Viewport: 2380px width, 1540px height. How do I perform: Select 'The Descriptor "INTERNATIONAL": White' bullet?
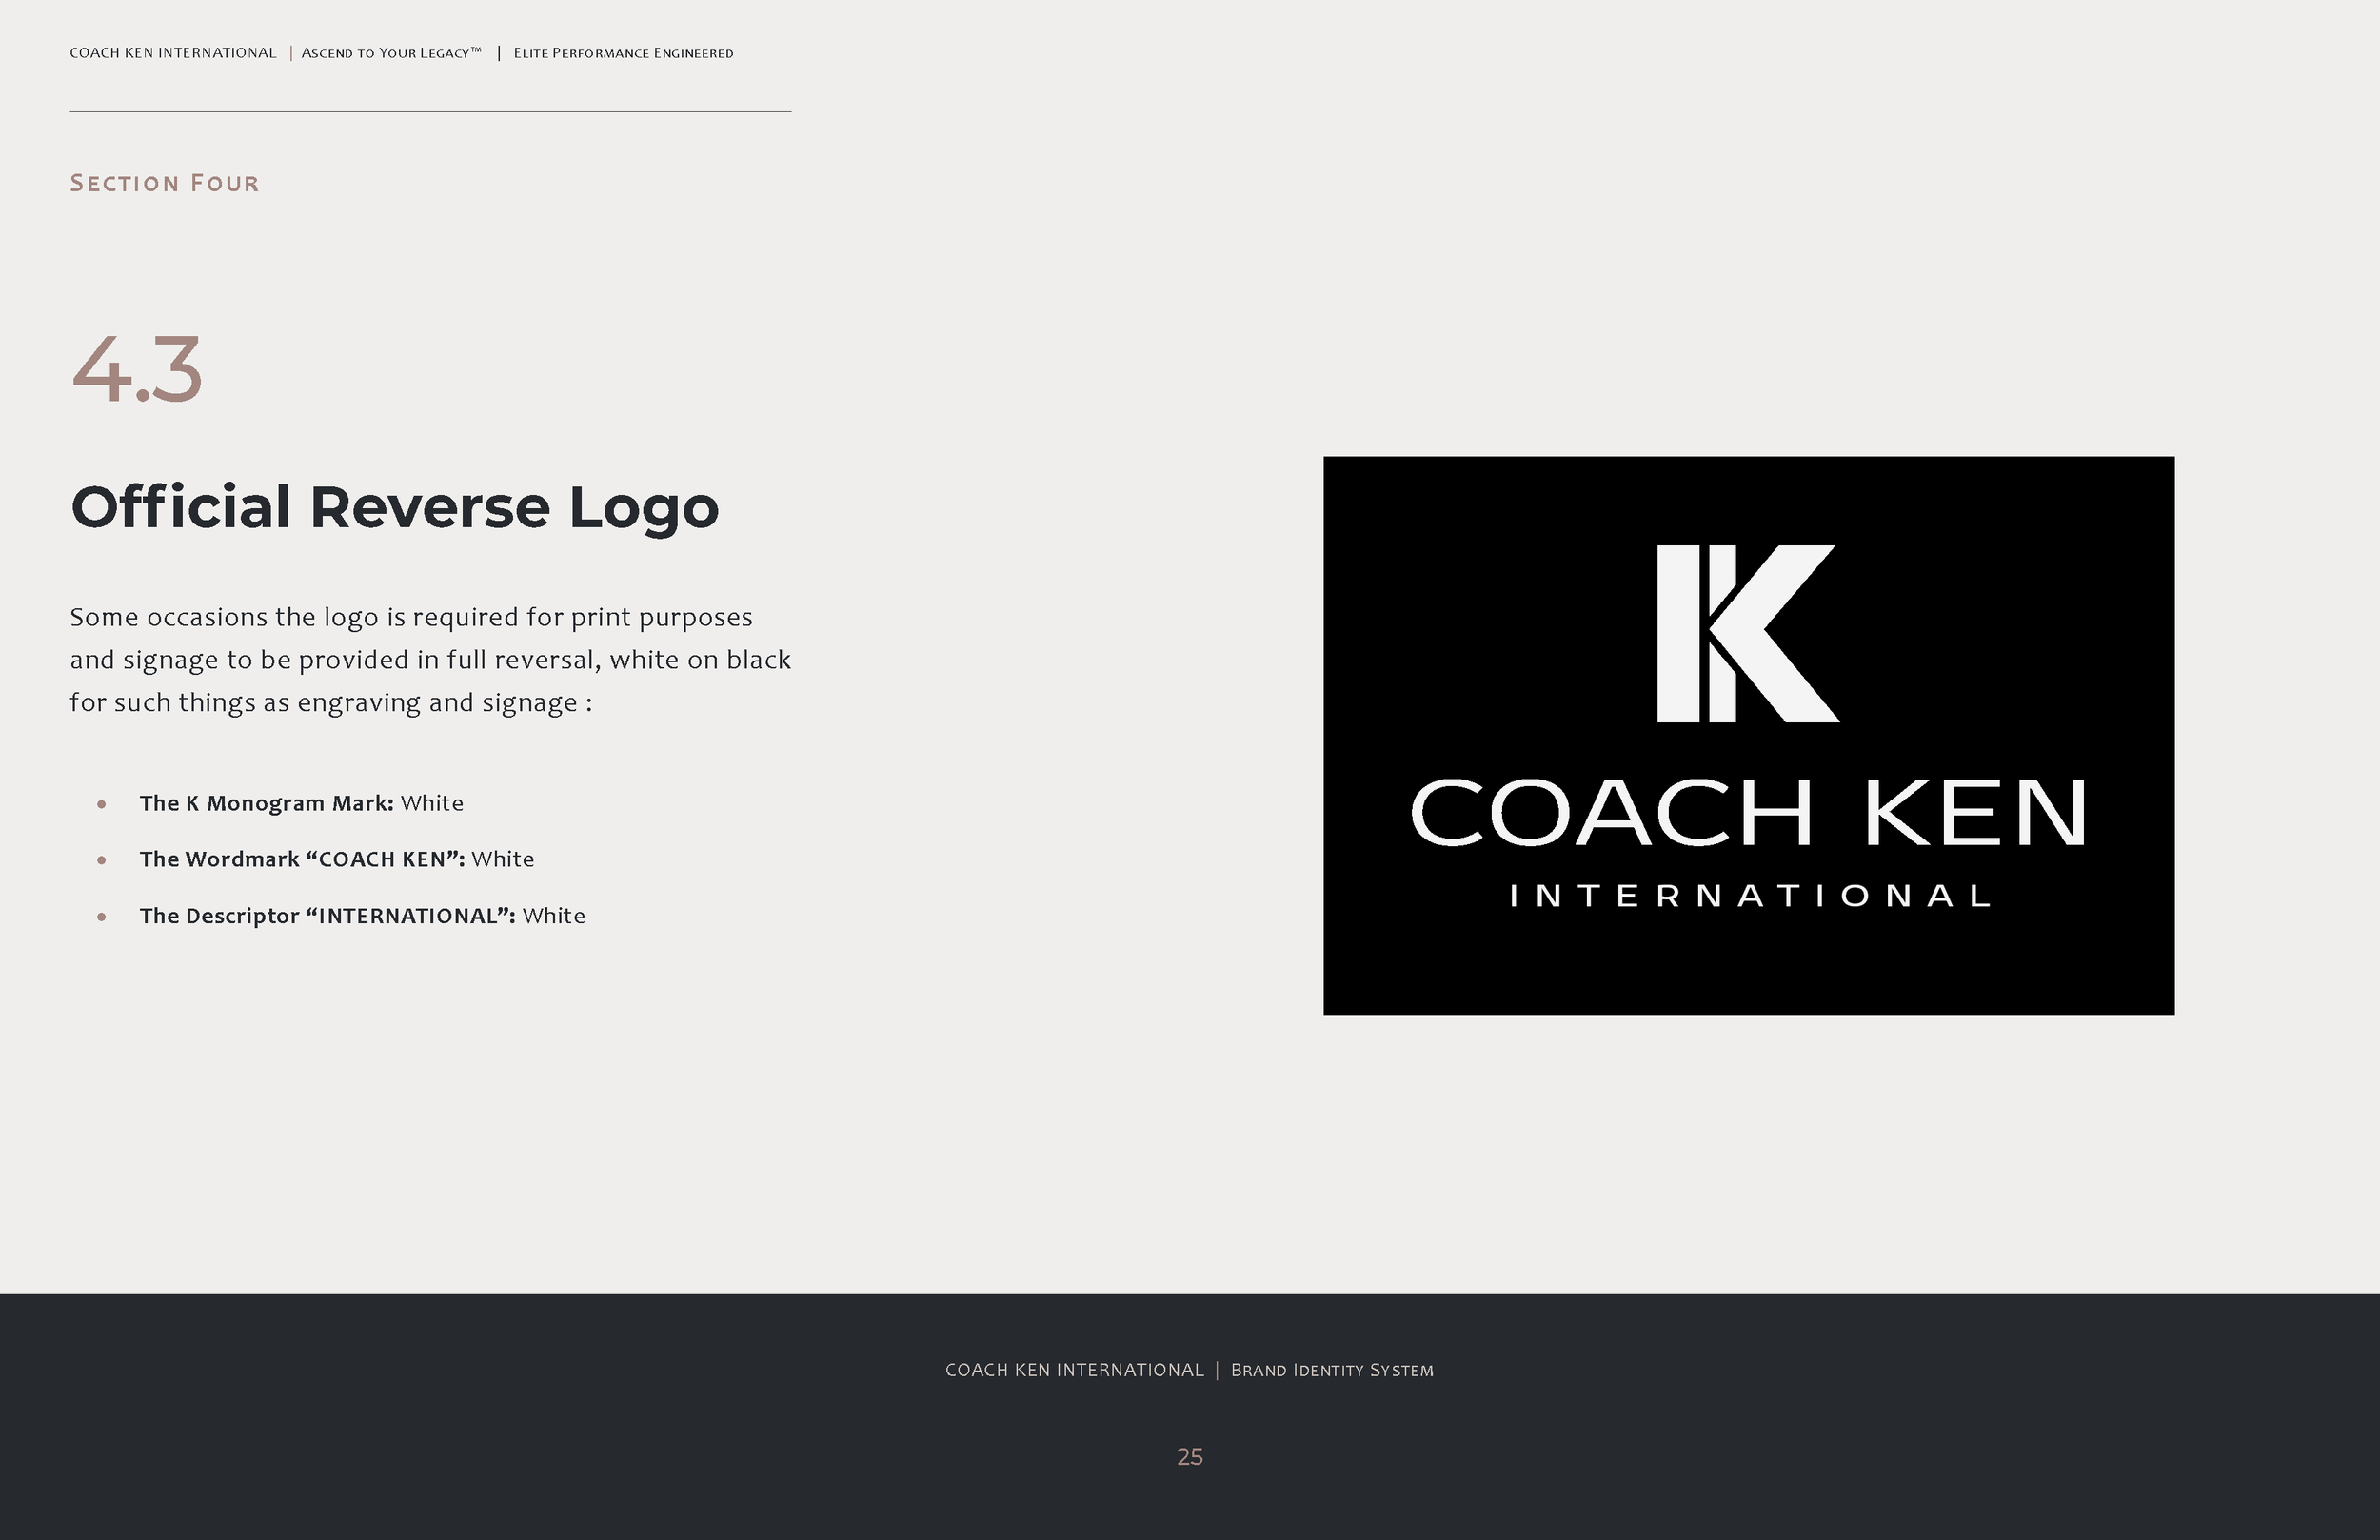click(x=362, y=916)
